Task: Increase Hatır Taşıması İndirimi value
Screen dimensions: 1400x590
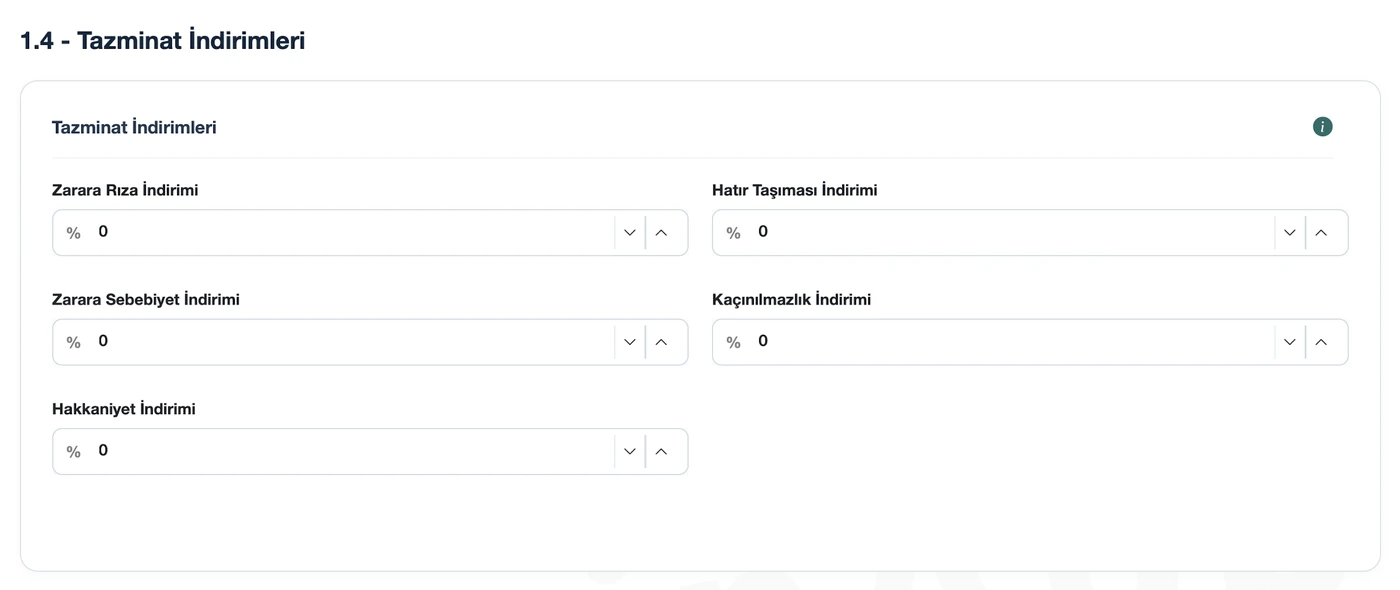Action: [x=1321, y=232]
